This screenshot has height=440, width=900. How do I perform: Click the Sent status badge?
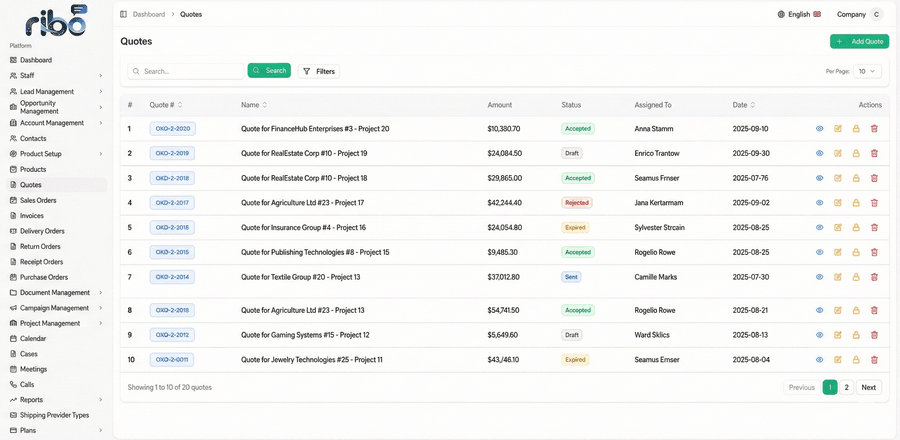click(571, 277)
